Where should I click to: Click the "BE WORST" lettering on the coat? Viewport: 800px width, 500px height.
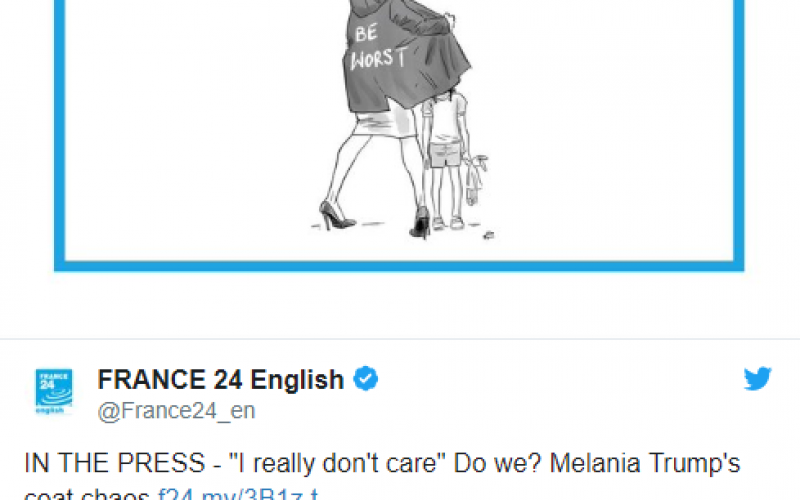tap(377, 47)
